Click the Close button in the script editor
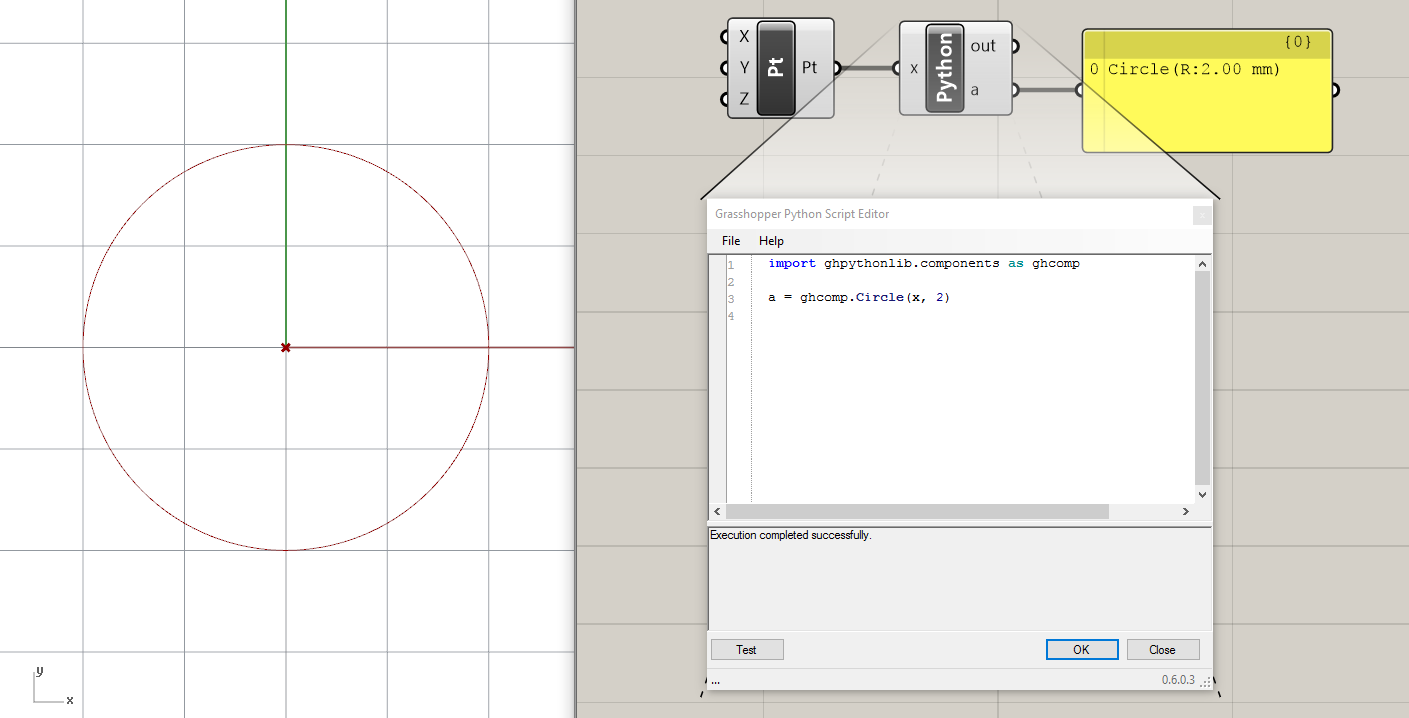 coord(1163,649)
